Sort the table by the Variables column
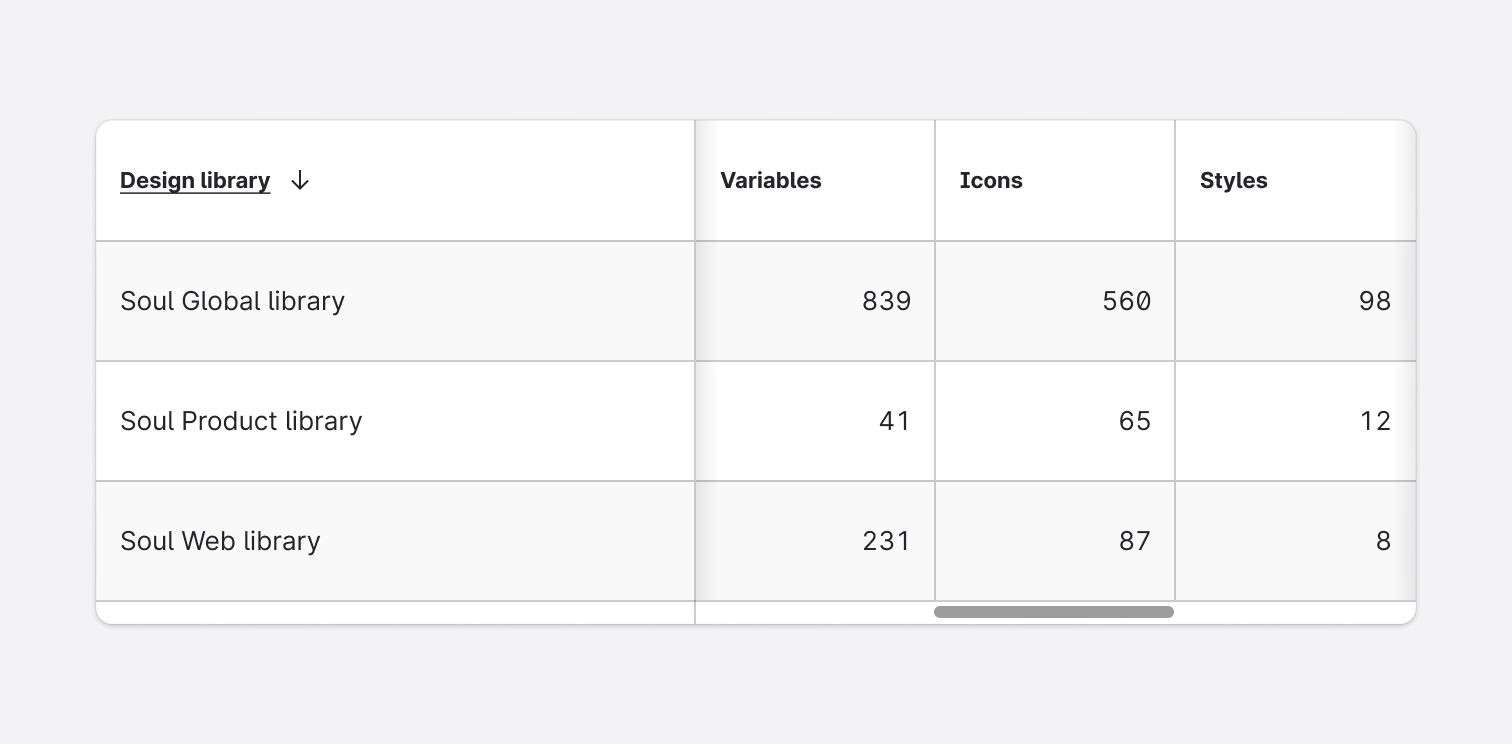The width and height of the screenshot is (1512, 744). coord(771,181)
